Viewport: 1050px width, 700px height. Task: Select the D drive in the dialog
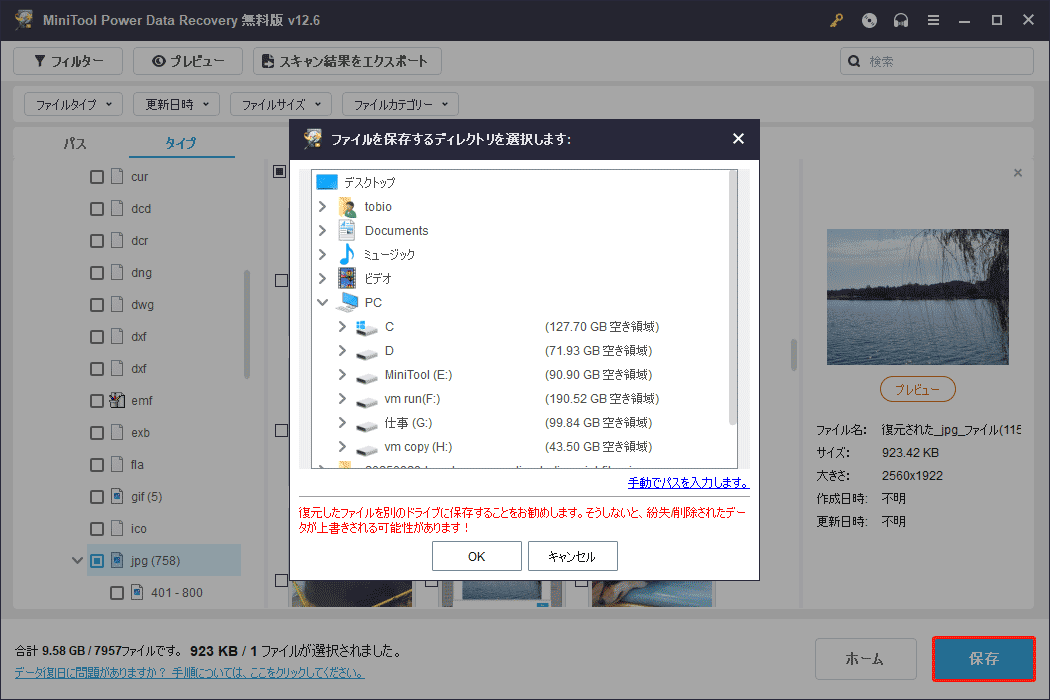(387, 350)
